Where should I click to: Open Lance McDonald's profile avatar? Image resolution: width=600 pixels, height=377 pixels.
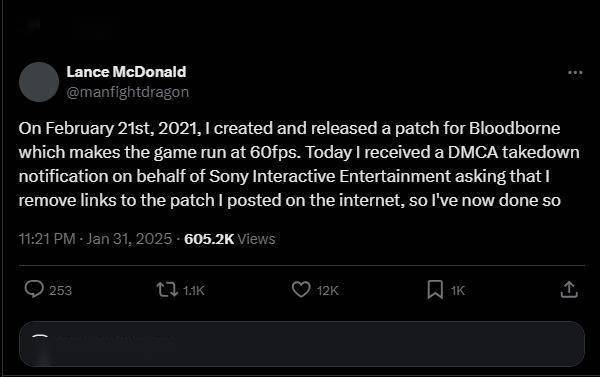(39, 82)
